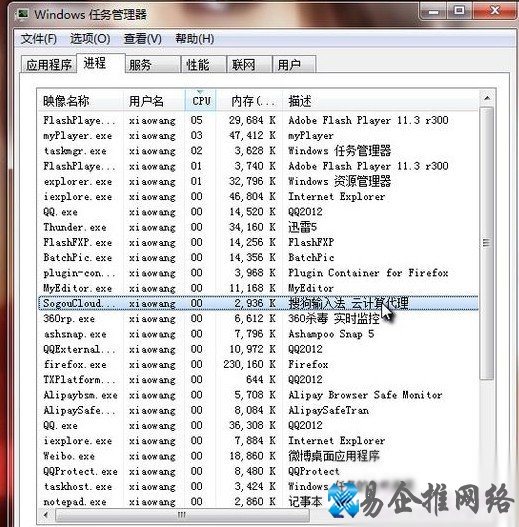Go to the 联网 tab
This screenshot has width=519, height=527.
[249, 65]
